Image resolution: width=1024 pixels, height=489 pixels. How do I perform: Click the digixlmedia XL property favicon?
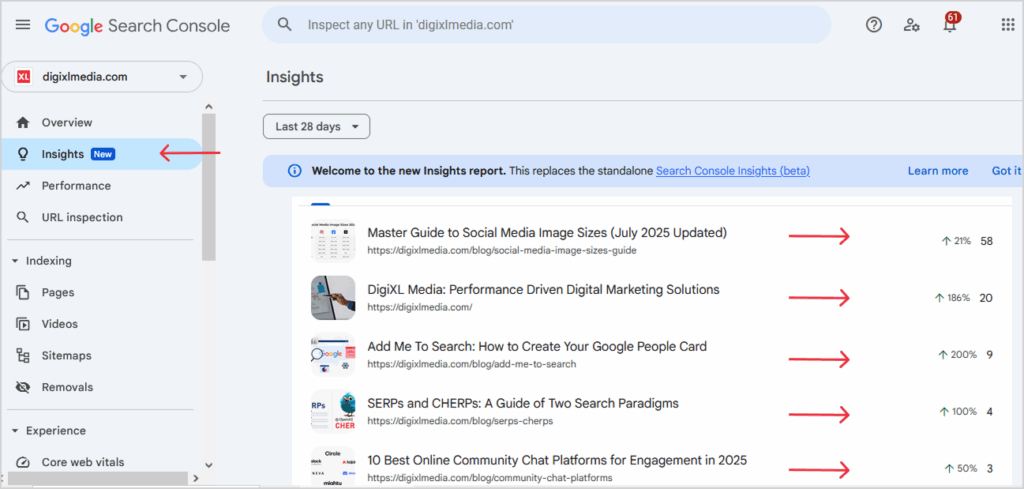[24, 77]
